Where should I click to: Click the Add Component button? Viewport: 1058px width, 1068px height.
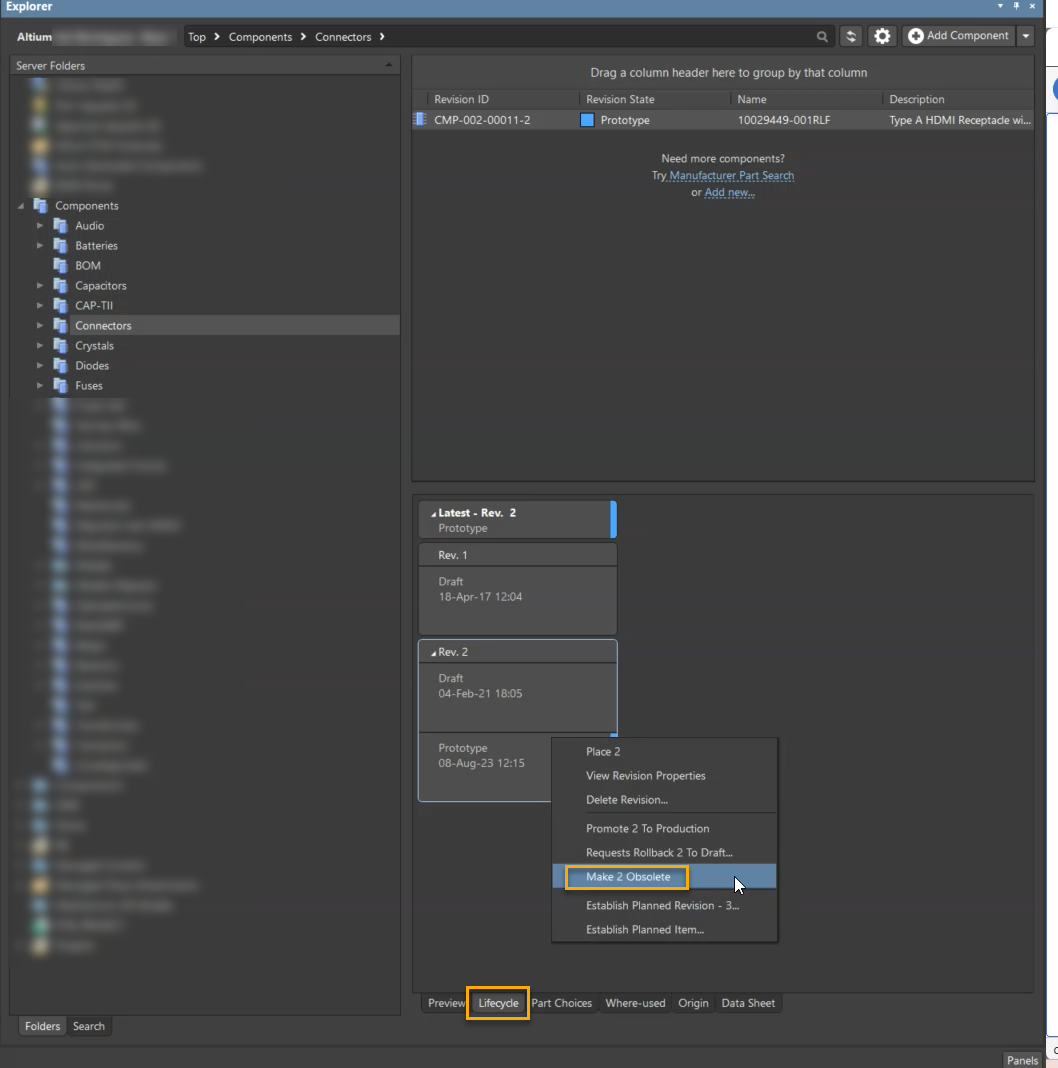(x=958, y=37)
